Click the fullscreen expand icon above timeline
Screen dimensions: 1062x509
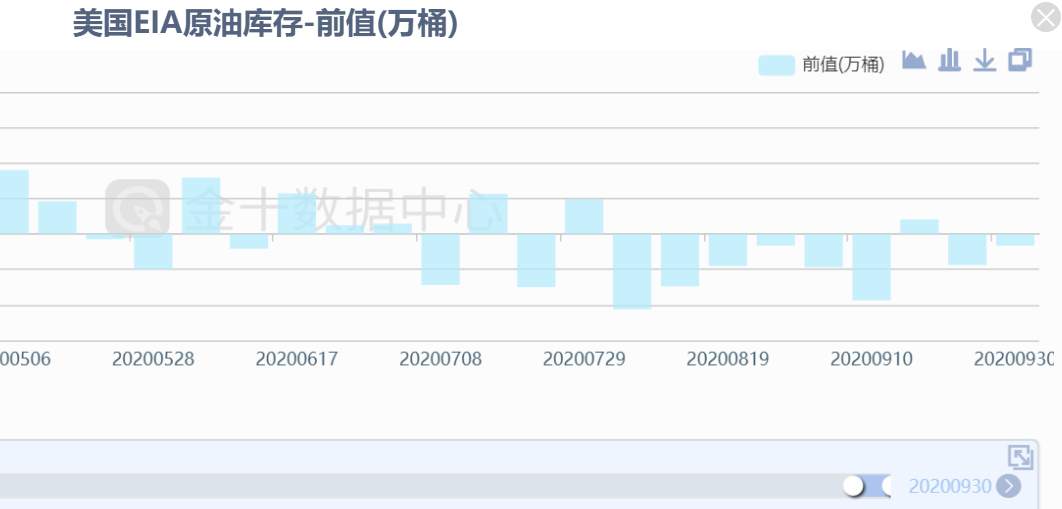1020,458
